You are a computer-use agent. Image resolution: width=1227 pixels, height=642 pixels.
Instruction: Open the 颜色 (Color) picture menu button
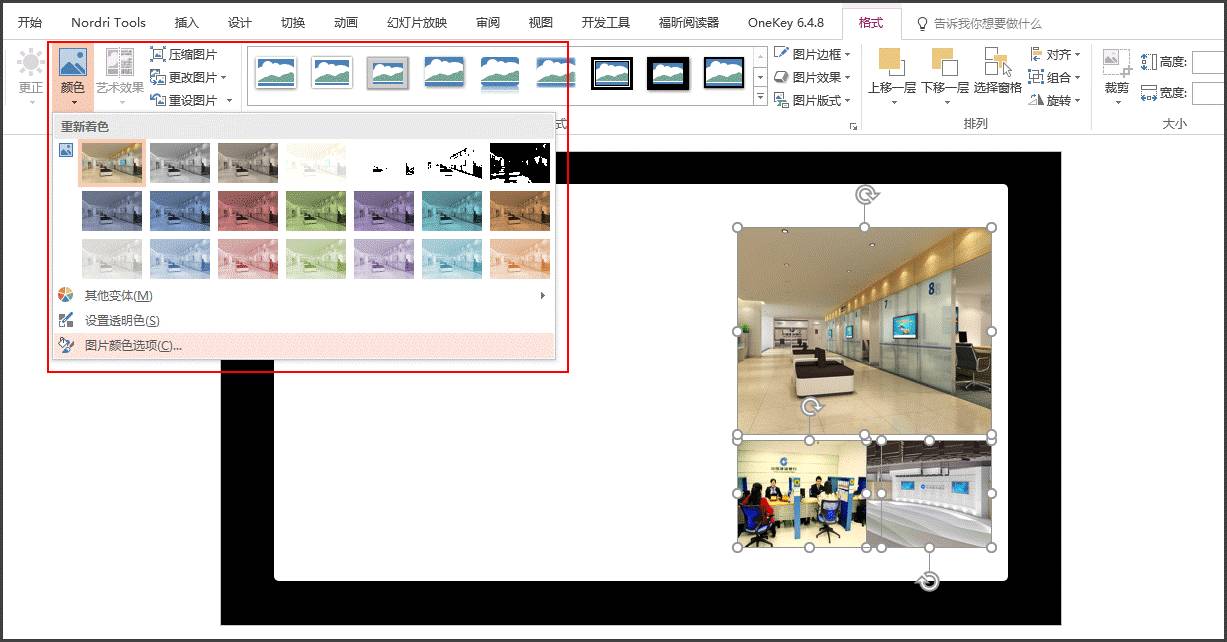(x=73, y=76)
